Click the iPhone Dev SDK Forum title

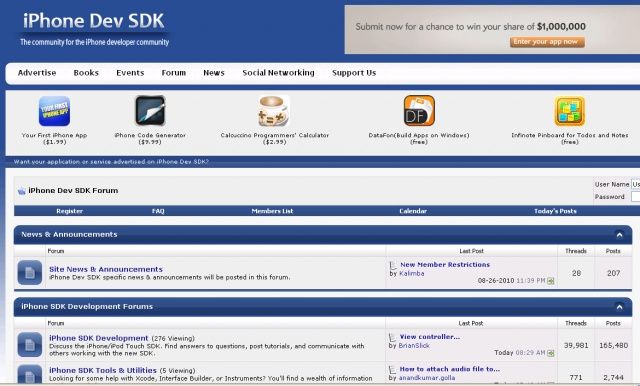[x=73, y=191]
